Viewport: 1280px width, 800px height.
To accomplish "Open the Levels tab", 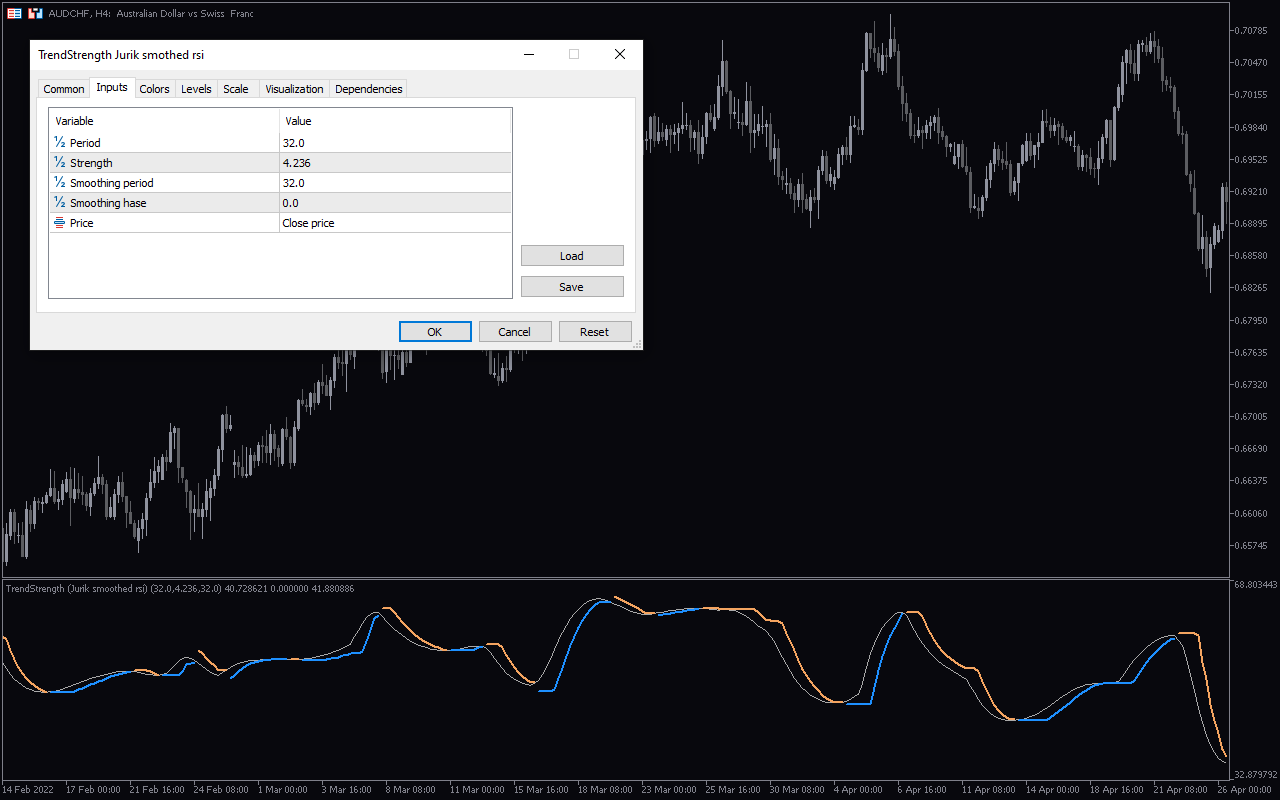I will pyautogui.click(x=196, y=89).
